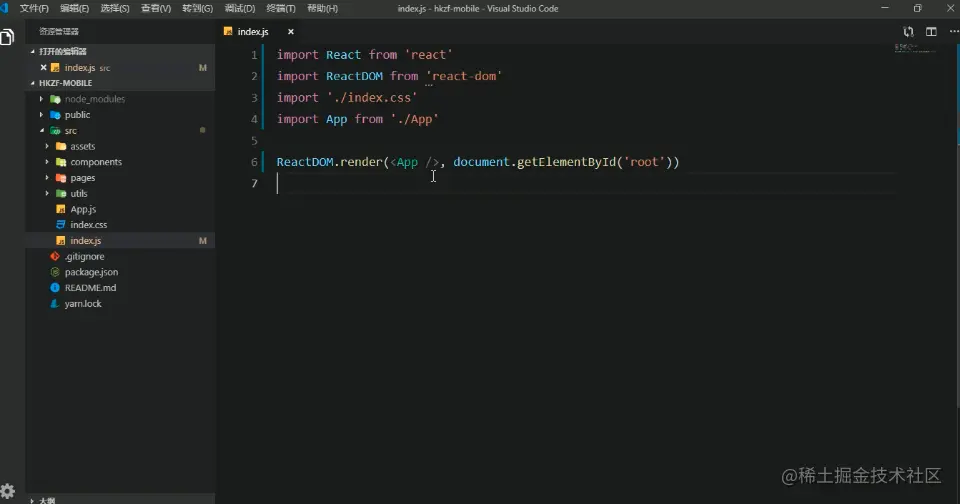Open index.css in the file tree
The image size is (960, 504).
89,225
